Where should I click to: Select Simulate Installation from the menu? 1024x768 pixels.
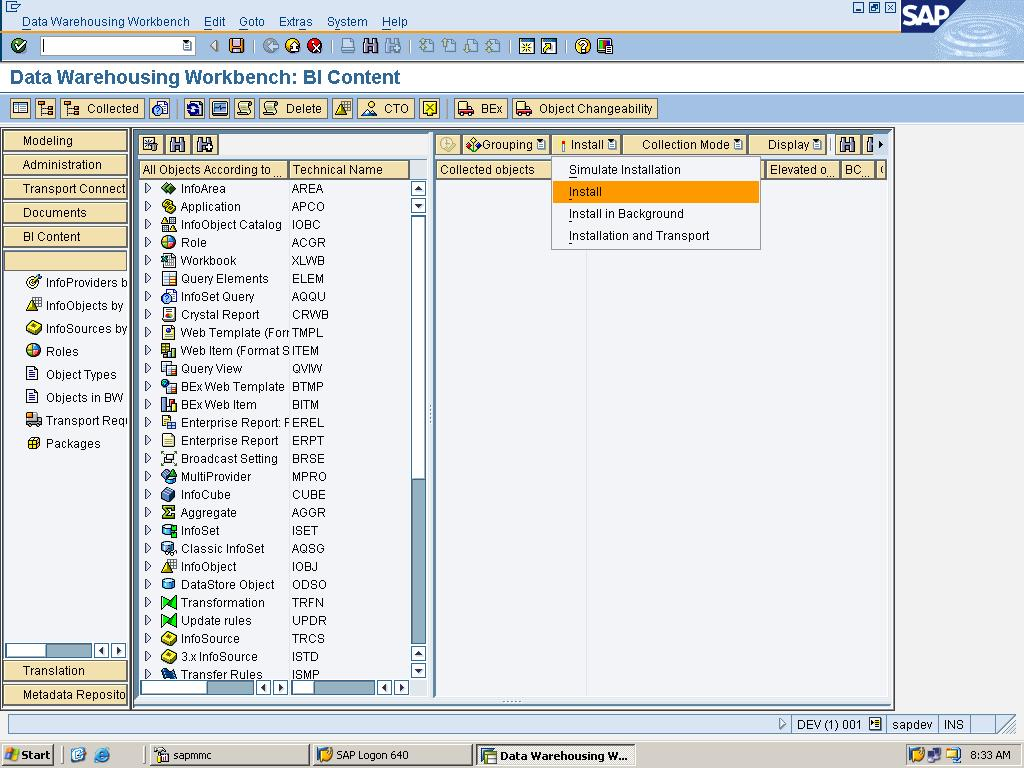click(x=656, y=170)
